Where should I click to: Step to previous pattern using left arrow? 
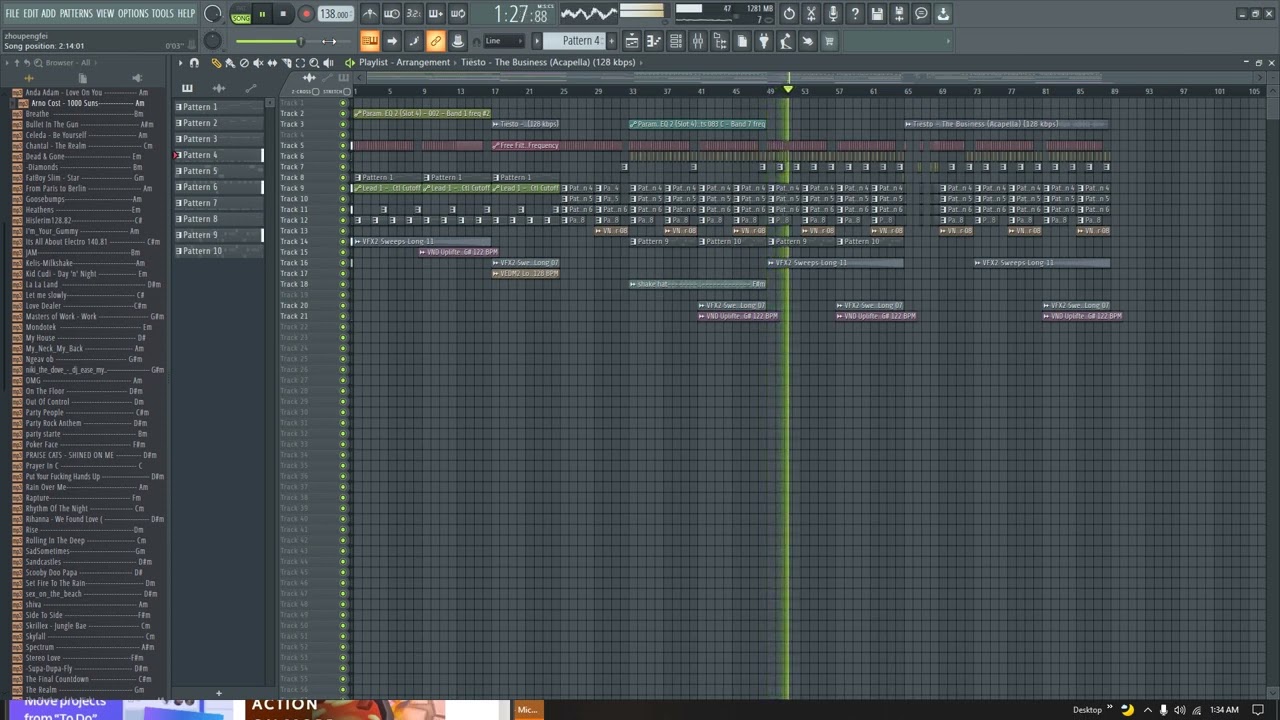point(536,41)
